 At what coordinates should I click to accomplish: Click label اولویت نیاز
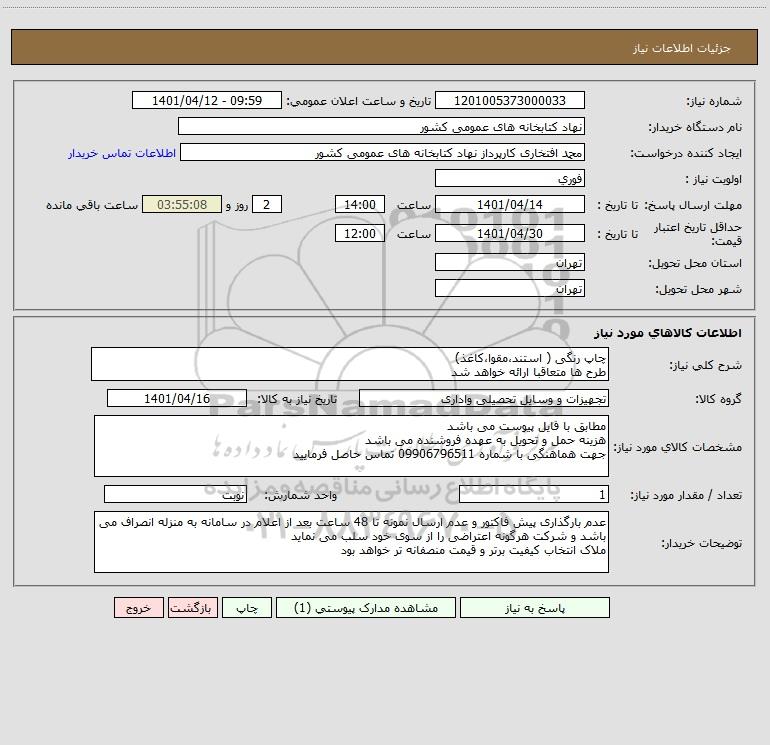pos(714,179)
